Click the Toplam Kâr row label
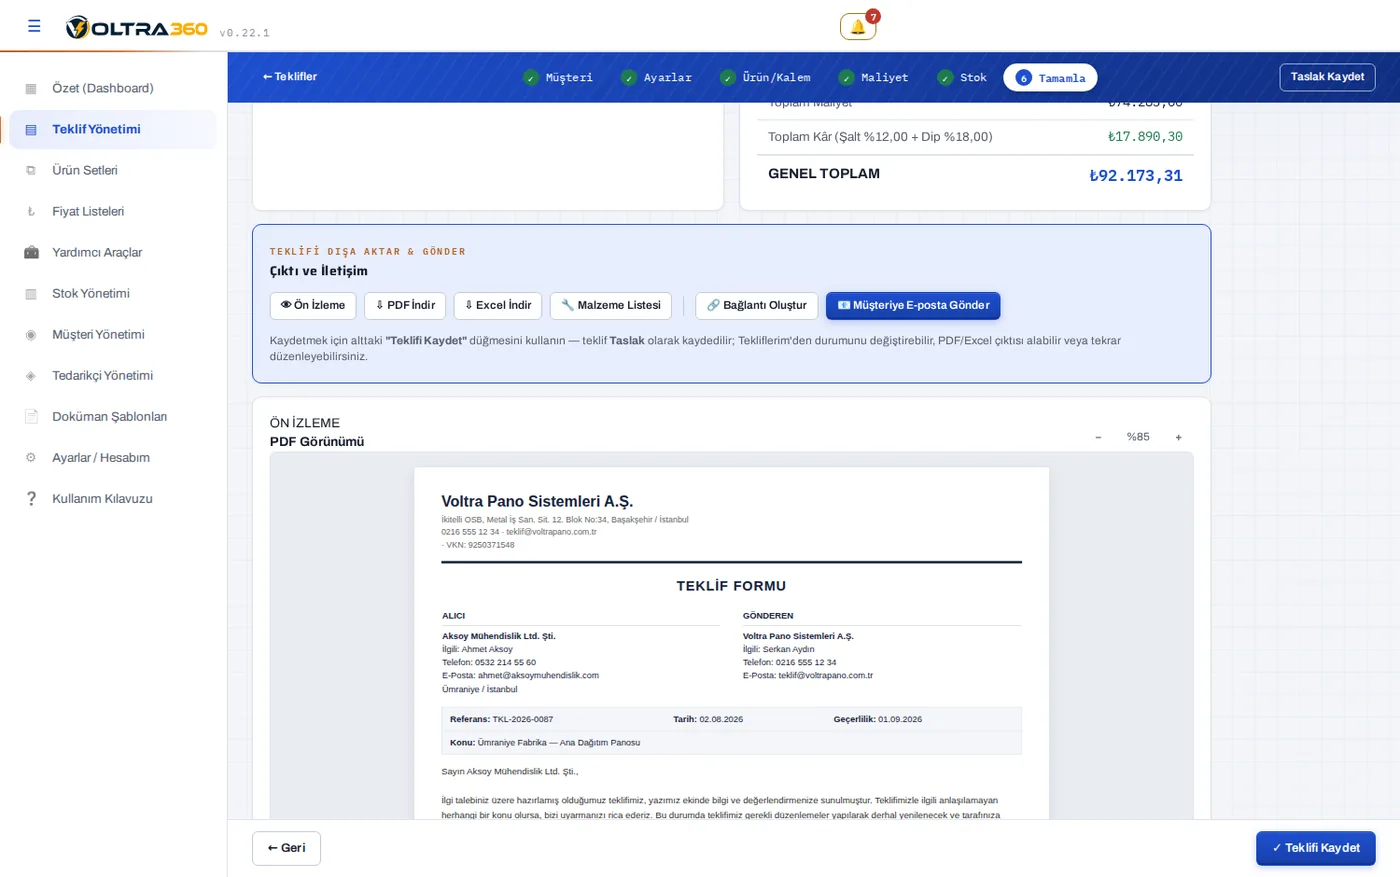This screenshot has width=1400, height=877. (x=880, y=137)
